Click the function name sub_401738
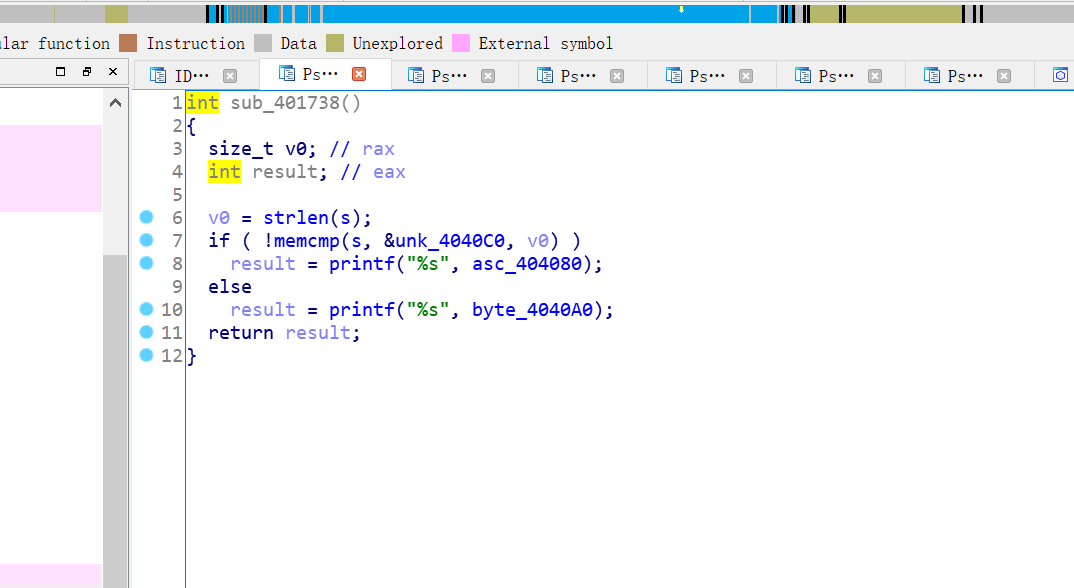Image resolution: width=1074 pixels, height=588 pixels. coord(284,103)
